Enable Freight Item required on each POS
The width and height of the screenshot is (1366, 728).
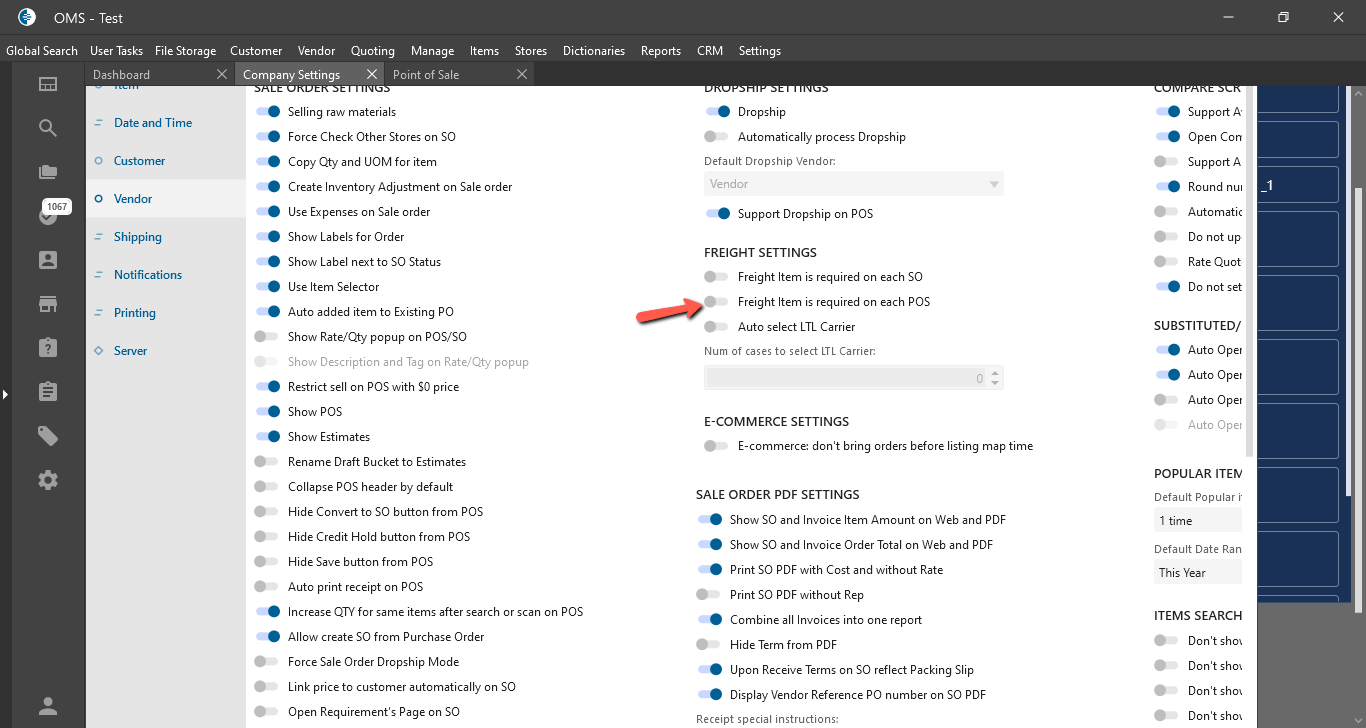716,302
